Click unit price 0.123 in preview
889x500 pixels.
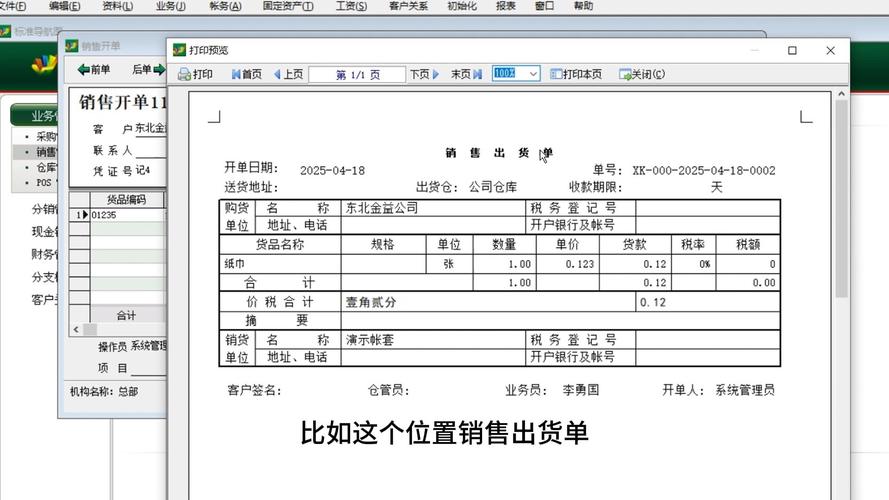pyautogui.click(x=579, y=264)
